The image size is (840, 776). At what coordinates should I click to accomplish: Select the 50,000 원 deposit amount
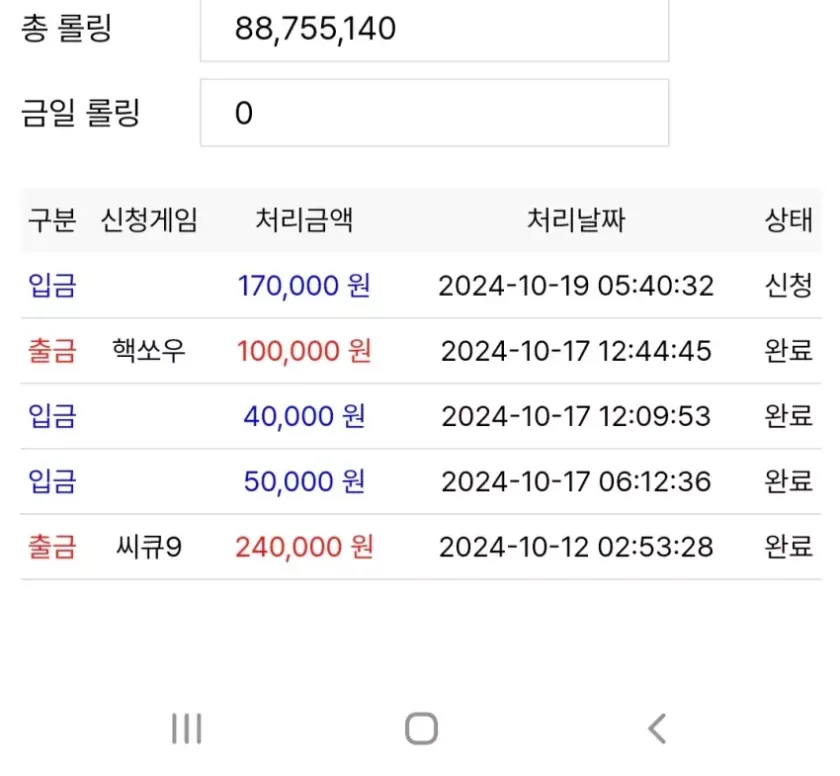coord(304,482)
